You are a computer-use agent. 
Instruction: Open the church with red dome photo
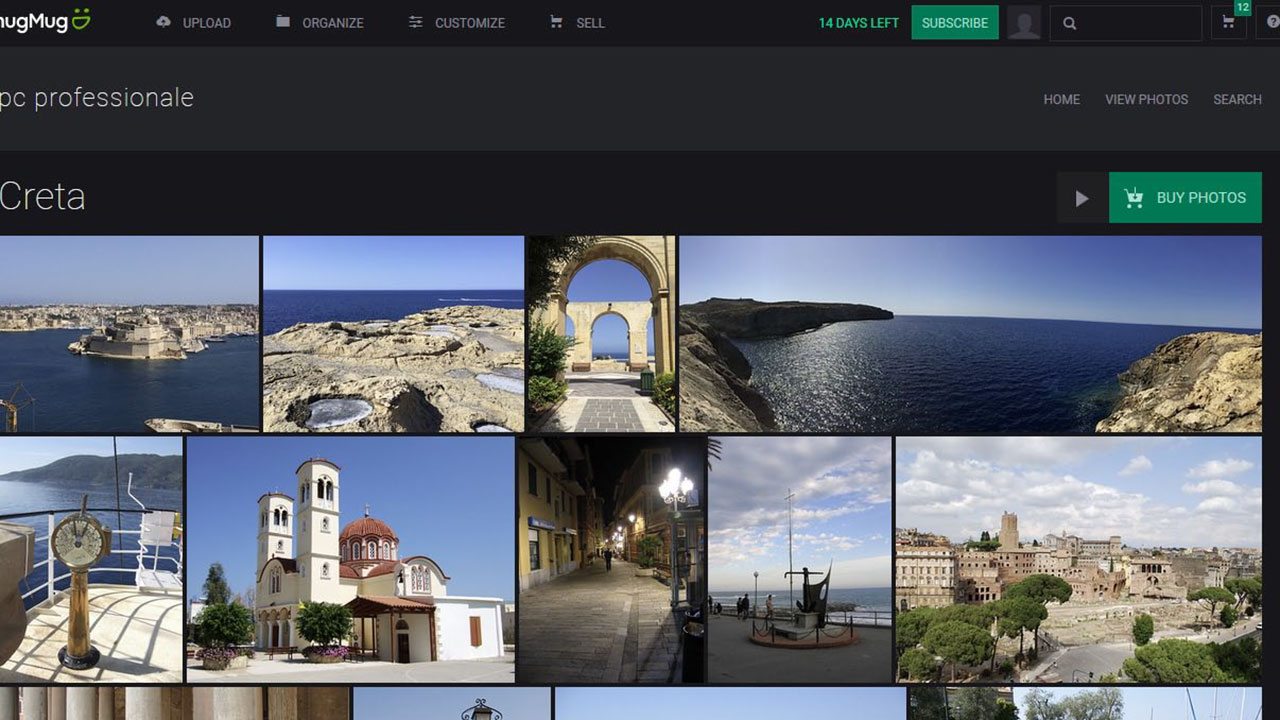(350, 559)
